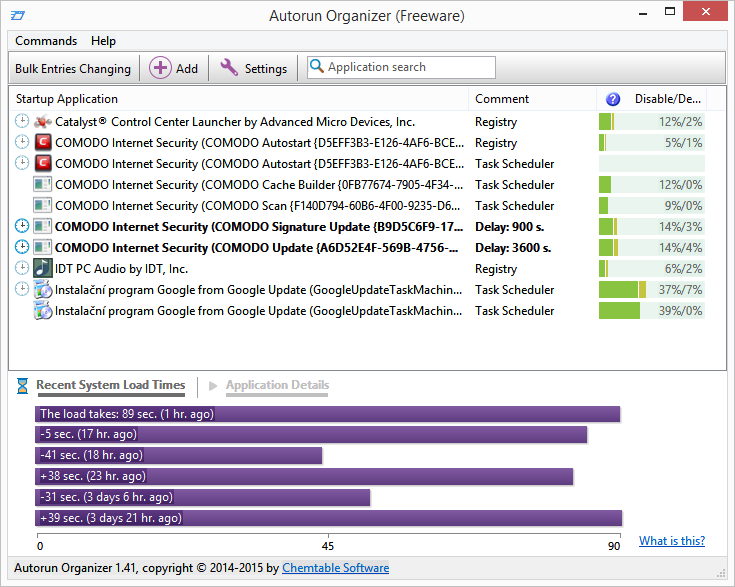Click the 12%/0% value on COMODO Cache Builder row
735x587 pixels.
coord(681,185)
